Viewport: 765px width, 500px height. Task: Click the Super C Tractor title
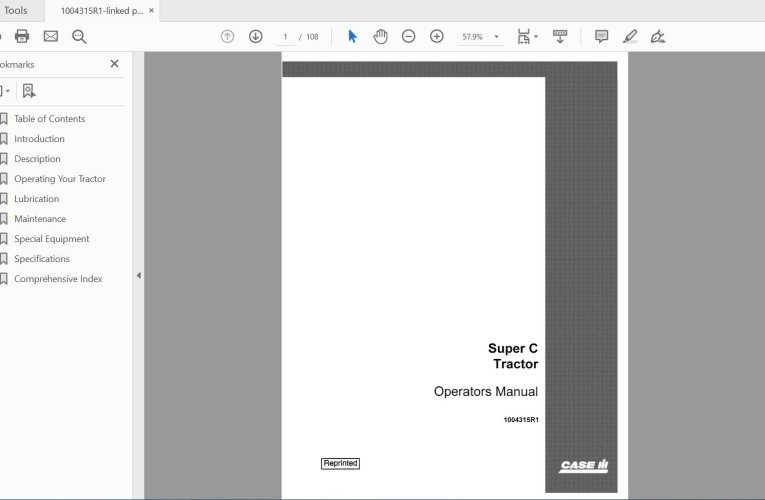coord(513,356)
